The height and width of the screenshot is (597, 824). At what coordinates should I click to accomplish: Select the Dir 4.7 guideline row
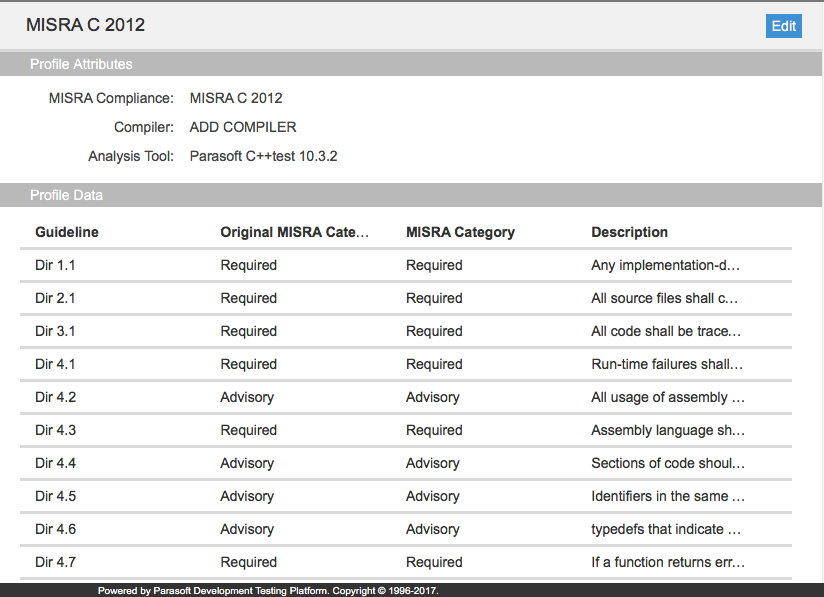(x=406, y=563)
